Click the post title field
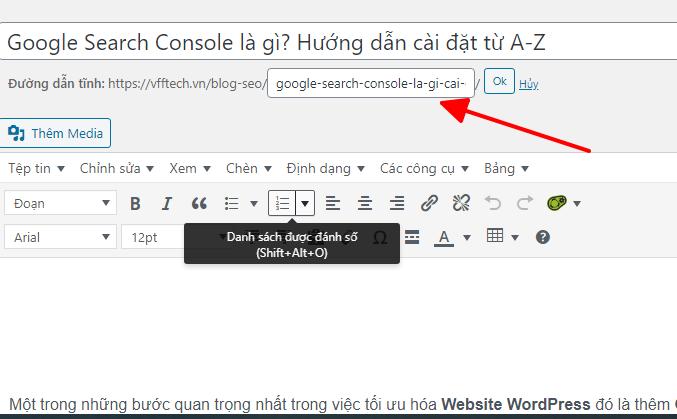The height and width of the screenshot is (419, 677). point(338,42)
